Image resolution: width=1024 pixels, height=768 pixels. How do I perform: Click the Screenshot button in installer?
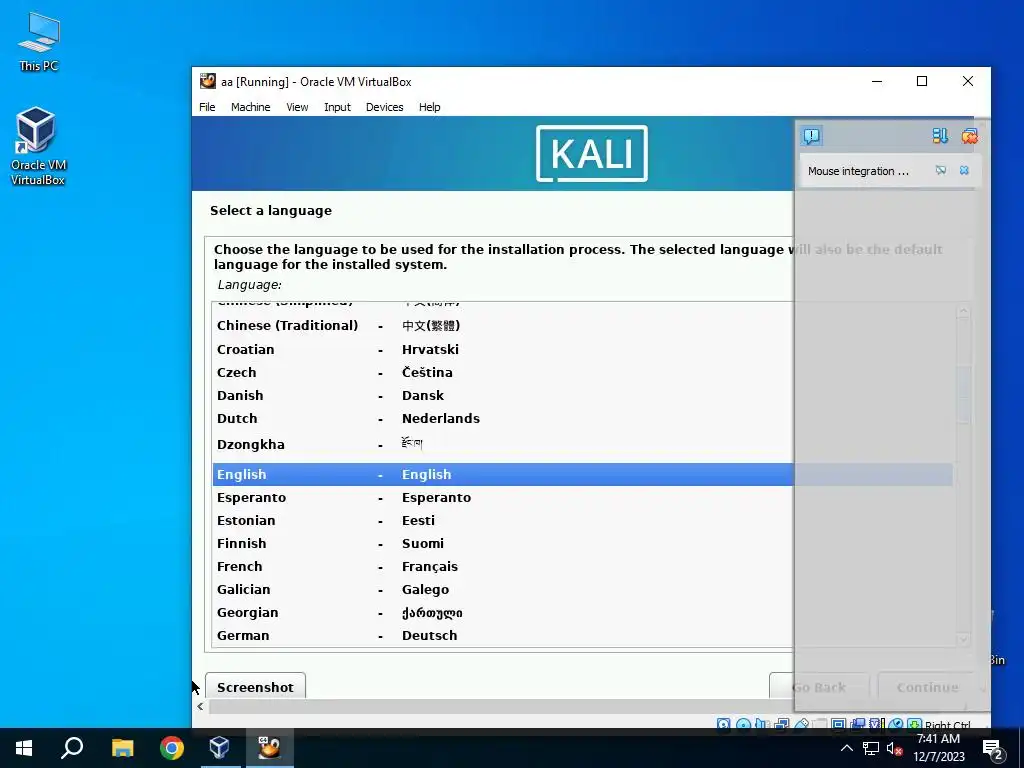pos(255,686)
